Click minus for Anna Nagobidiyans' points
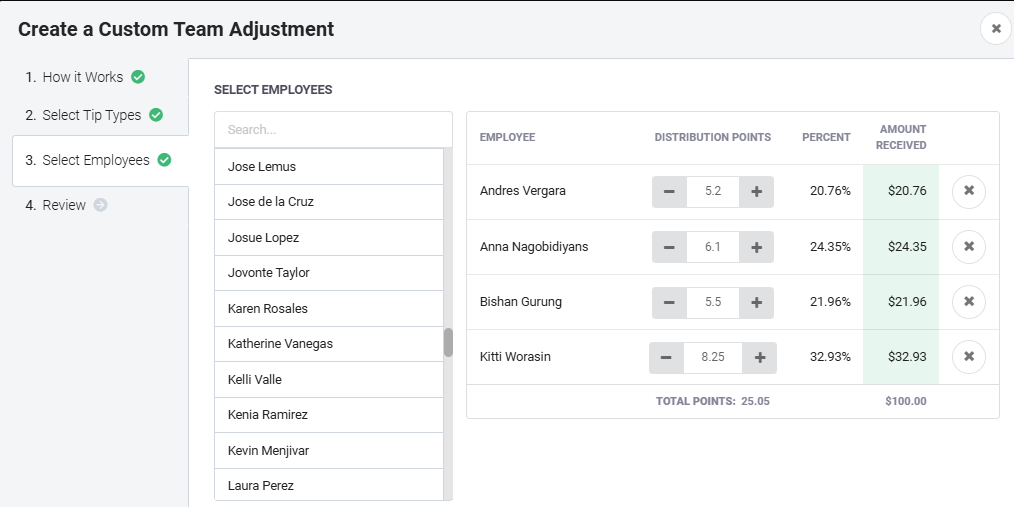The width and height of the screenshot is (1014, 507). 669,246
